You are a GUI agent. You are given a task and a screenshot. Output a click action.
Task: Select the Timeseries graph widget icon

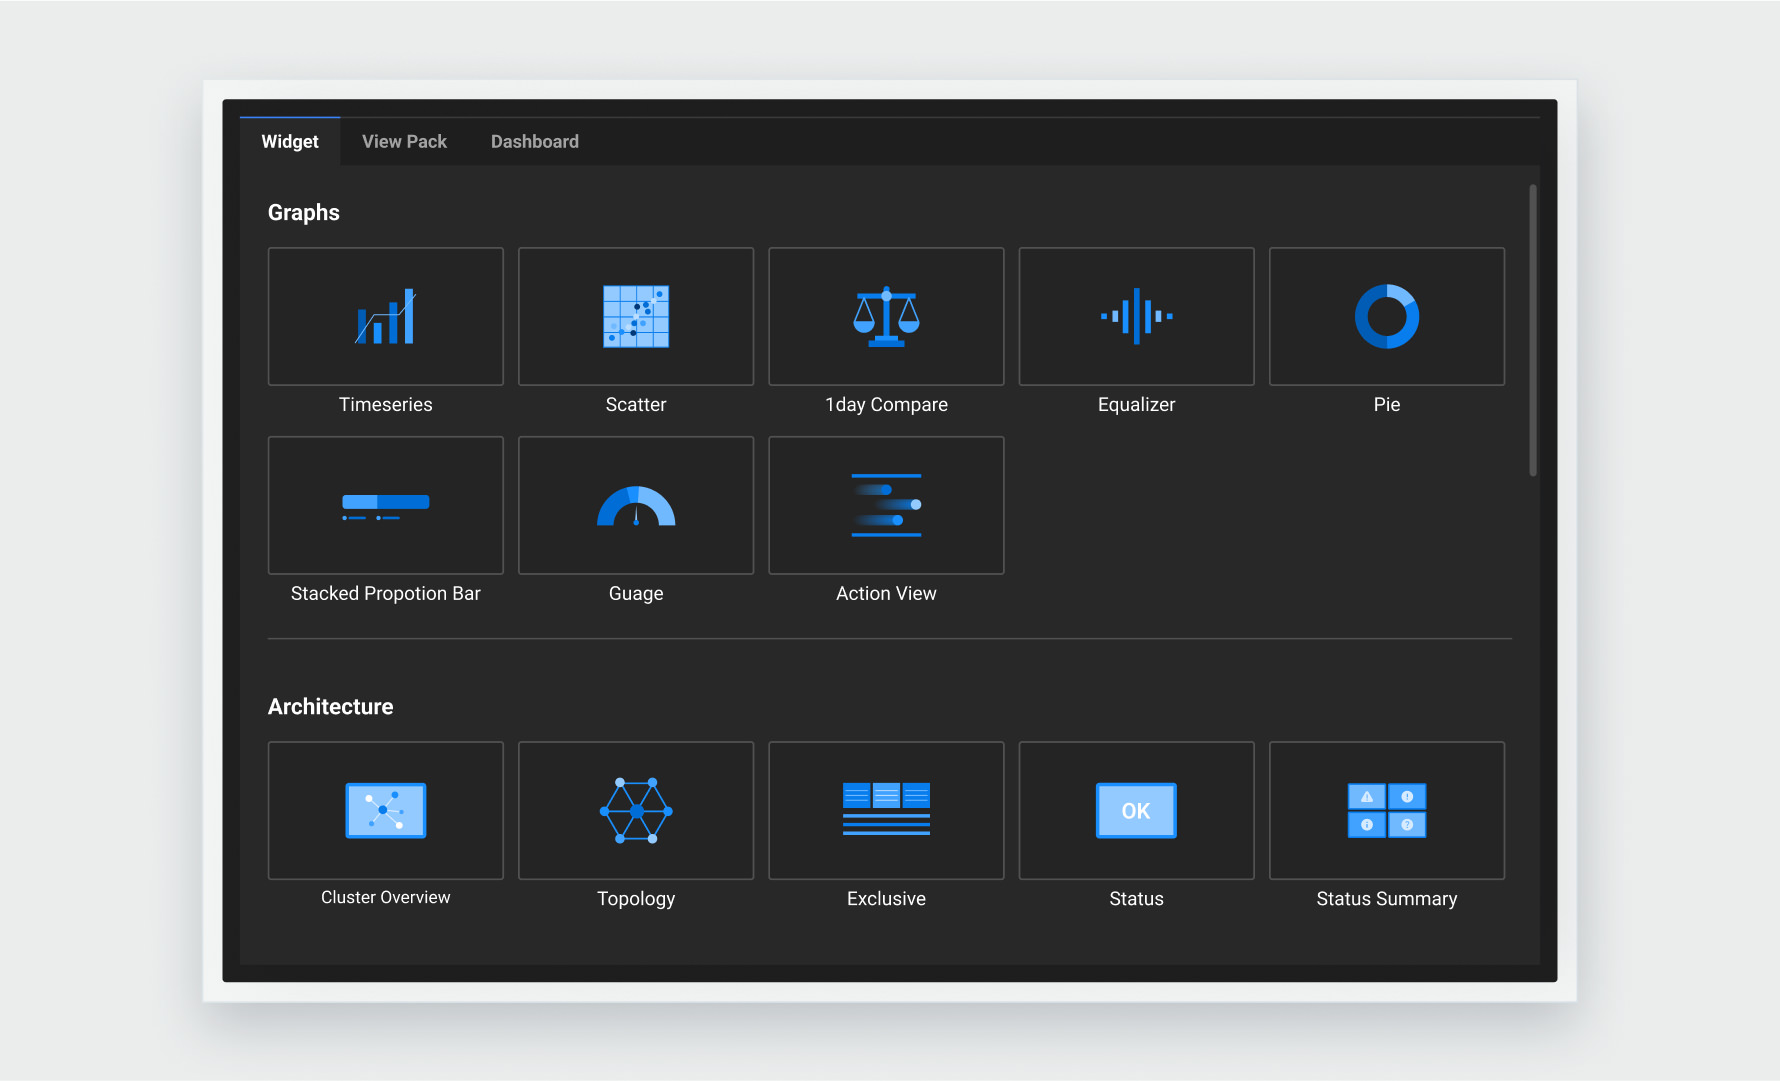point(385,317)
